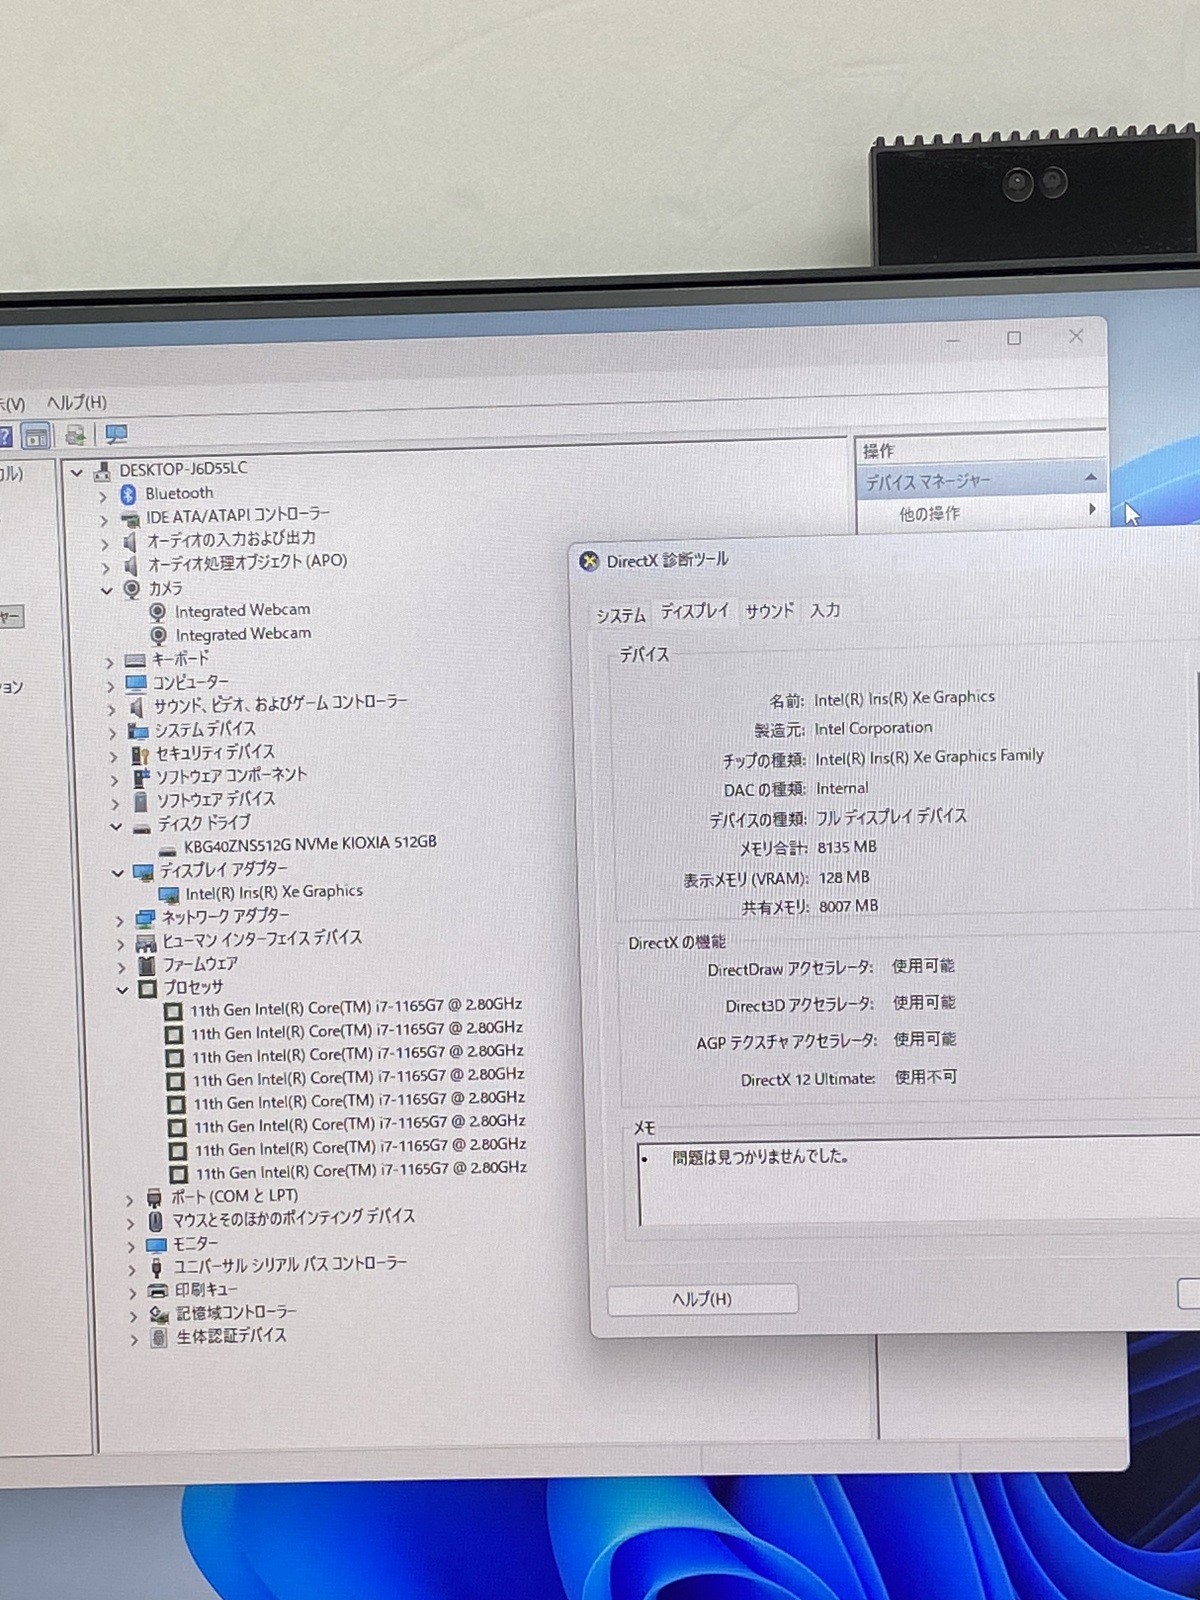The image size is (1200, 1600).
Task: Click the scan for hardware changes toolbar icon
Action: point(116,434)
